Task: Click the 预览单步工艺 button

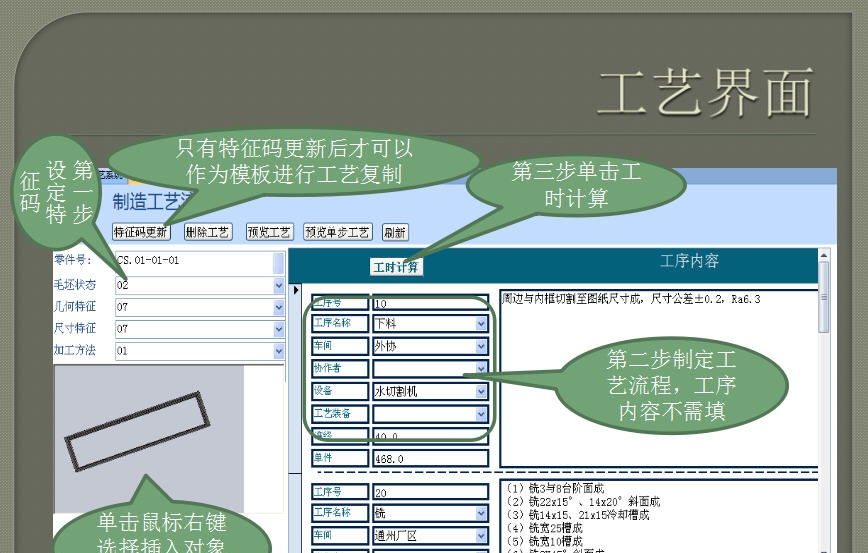Action: tap(338, 232)
